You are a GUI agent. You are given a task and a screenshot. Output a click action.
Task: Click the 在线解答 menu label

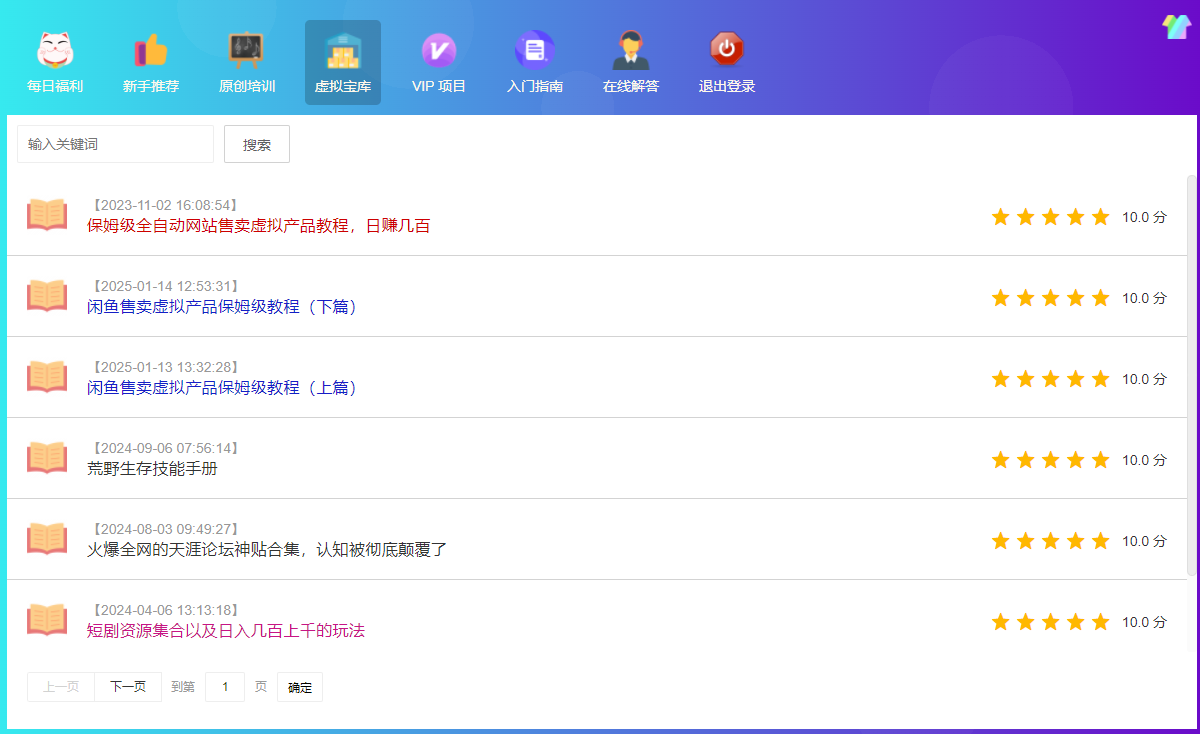tap(631, 87)
